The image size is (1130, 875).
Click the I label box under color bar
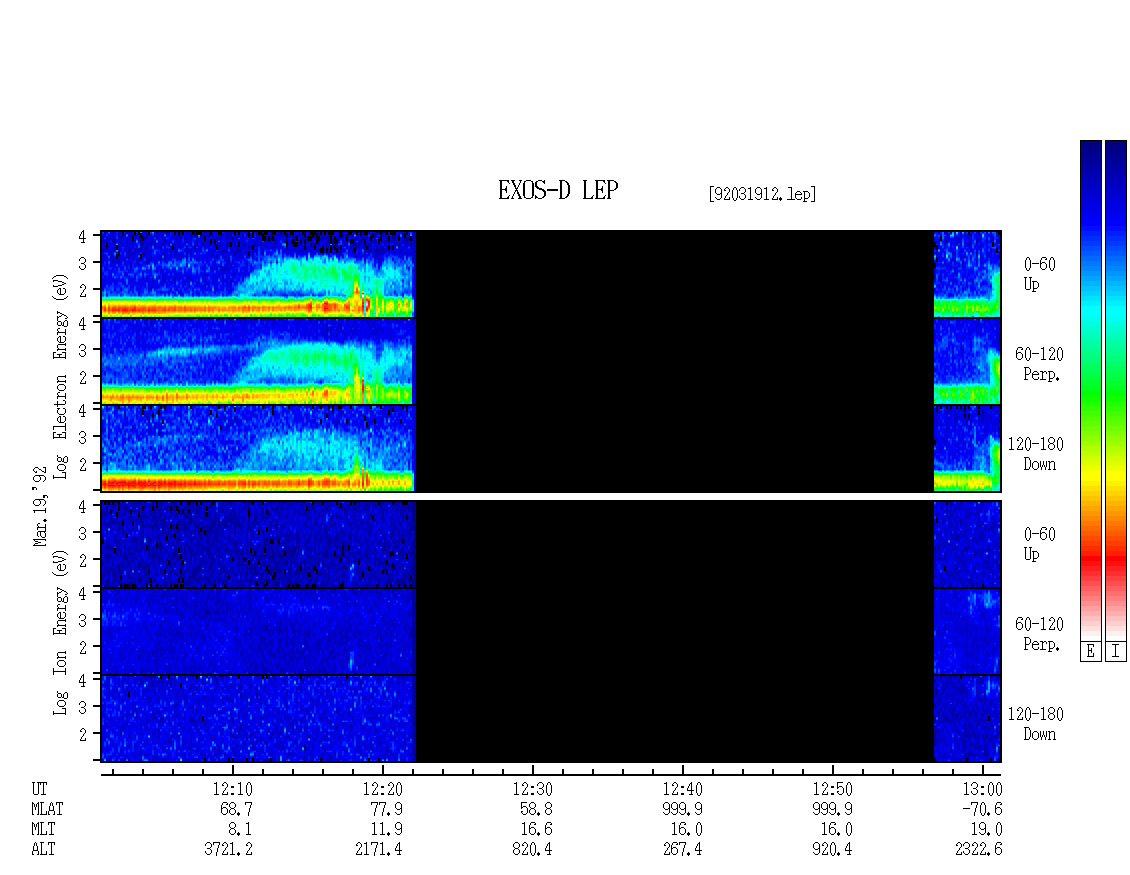1116,652
